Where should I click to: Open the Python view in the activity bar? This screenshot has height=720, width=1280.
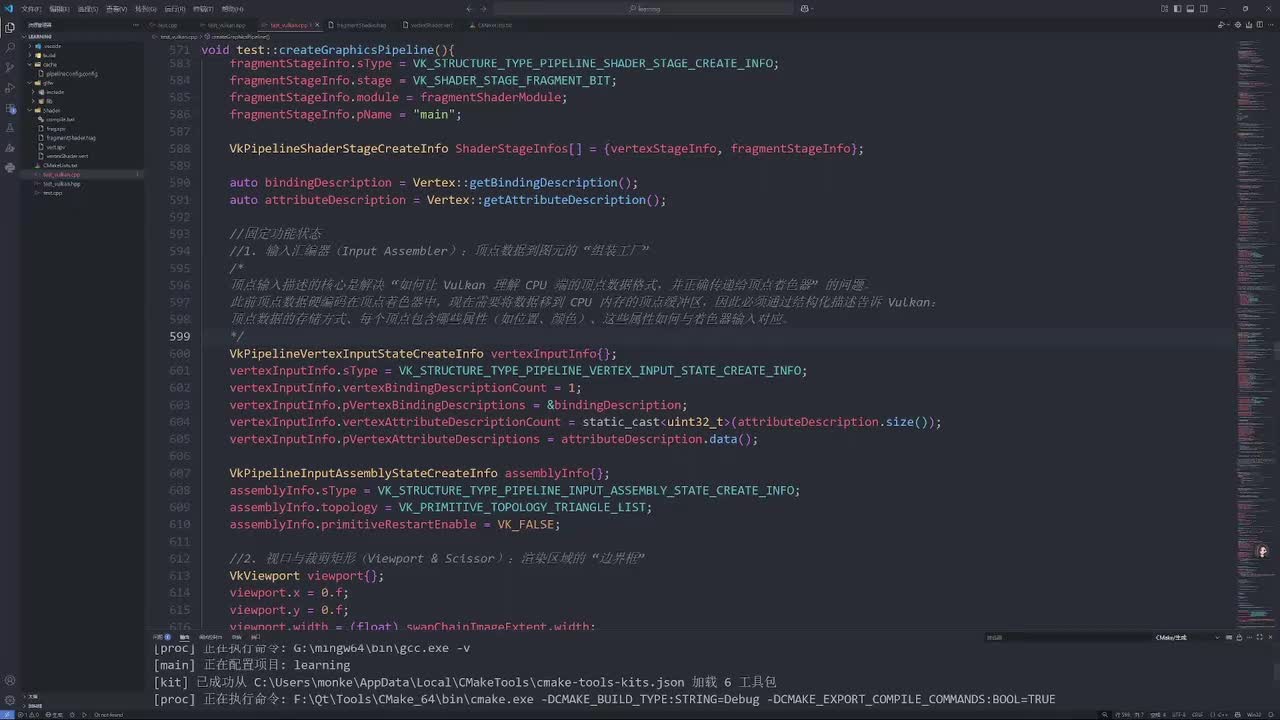coord(10,168)
